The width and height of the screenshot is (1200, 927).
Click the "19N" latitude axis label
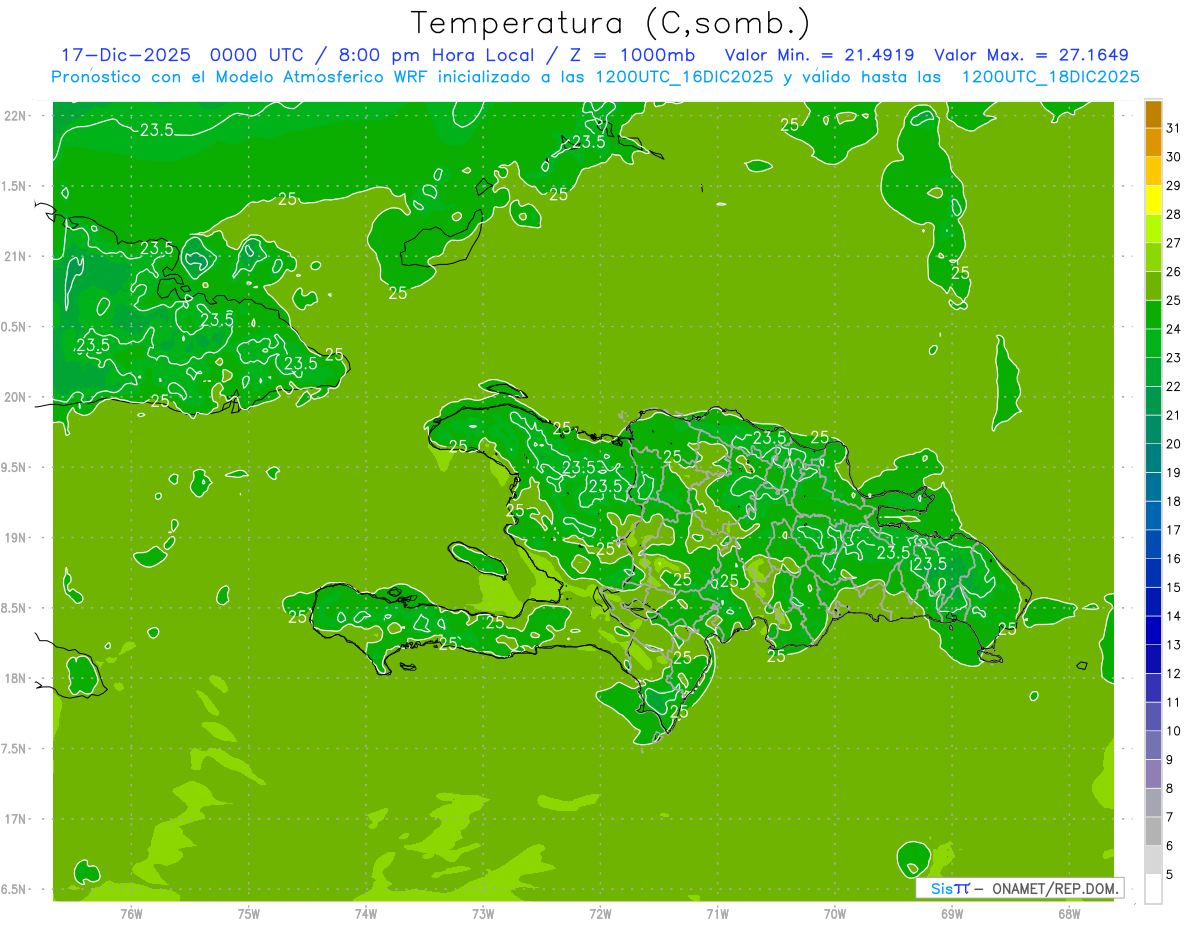[x=17, y=538]
